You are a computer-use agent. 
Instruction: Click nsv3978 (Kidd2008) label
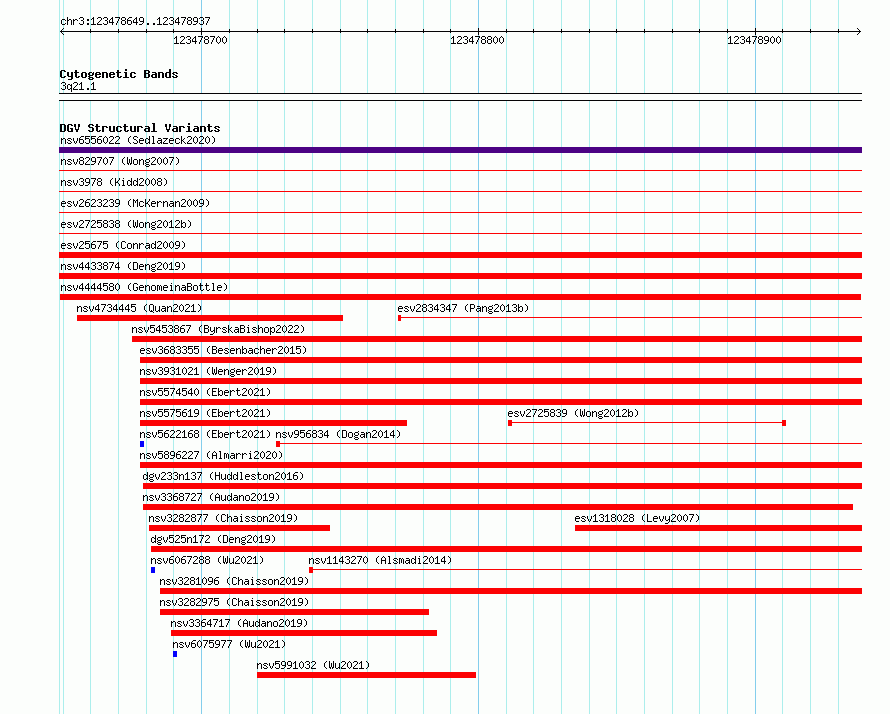[114, 182]
